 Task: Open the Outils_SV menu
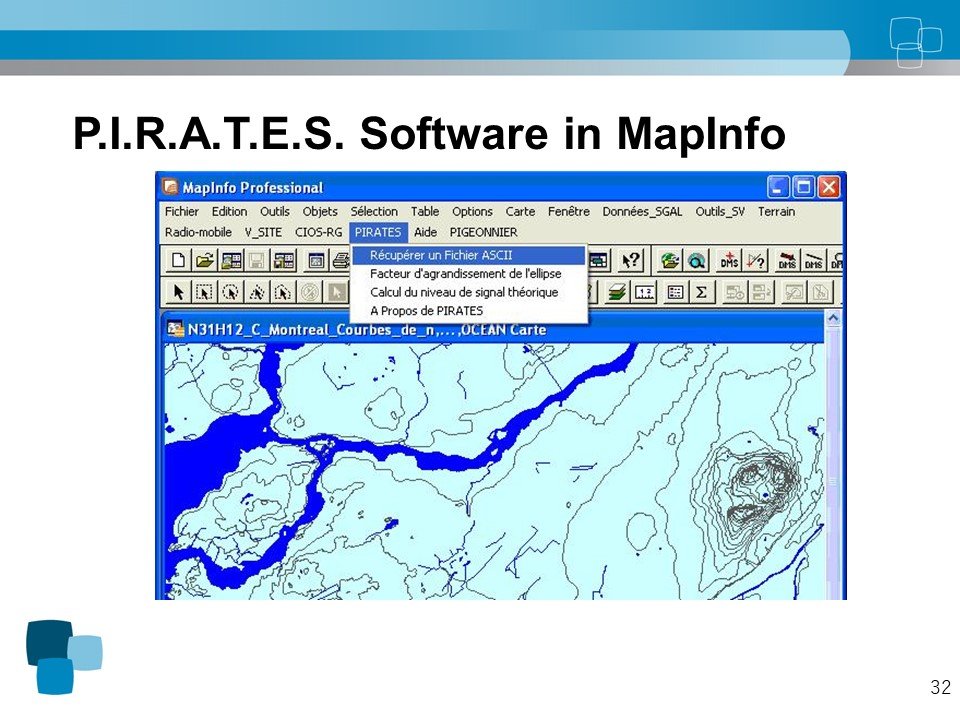click(719, 211)
